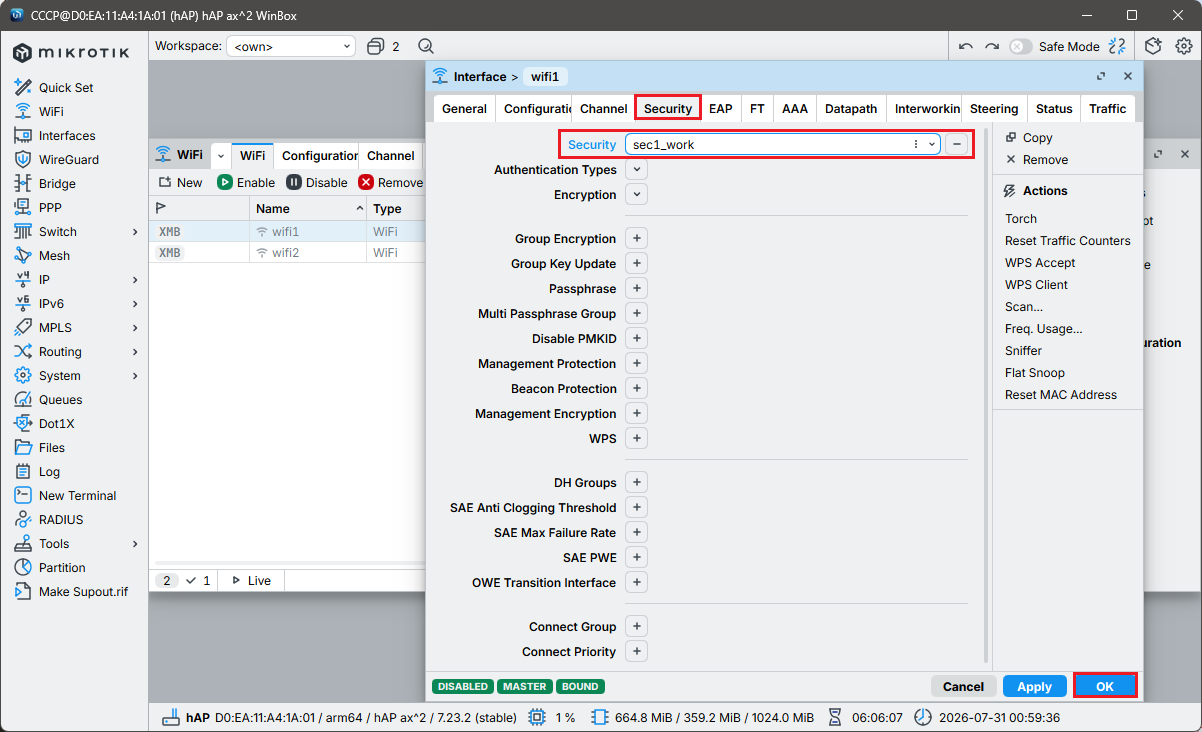
Task: Switch to the Datapath tab
Action: point(851,108)
